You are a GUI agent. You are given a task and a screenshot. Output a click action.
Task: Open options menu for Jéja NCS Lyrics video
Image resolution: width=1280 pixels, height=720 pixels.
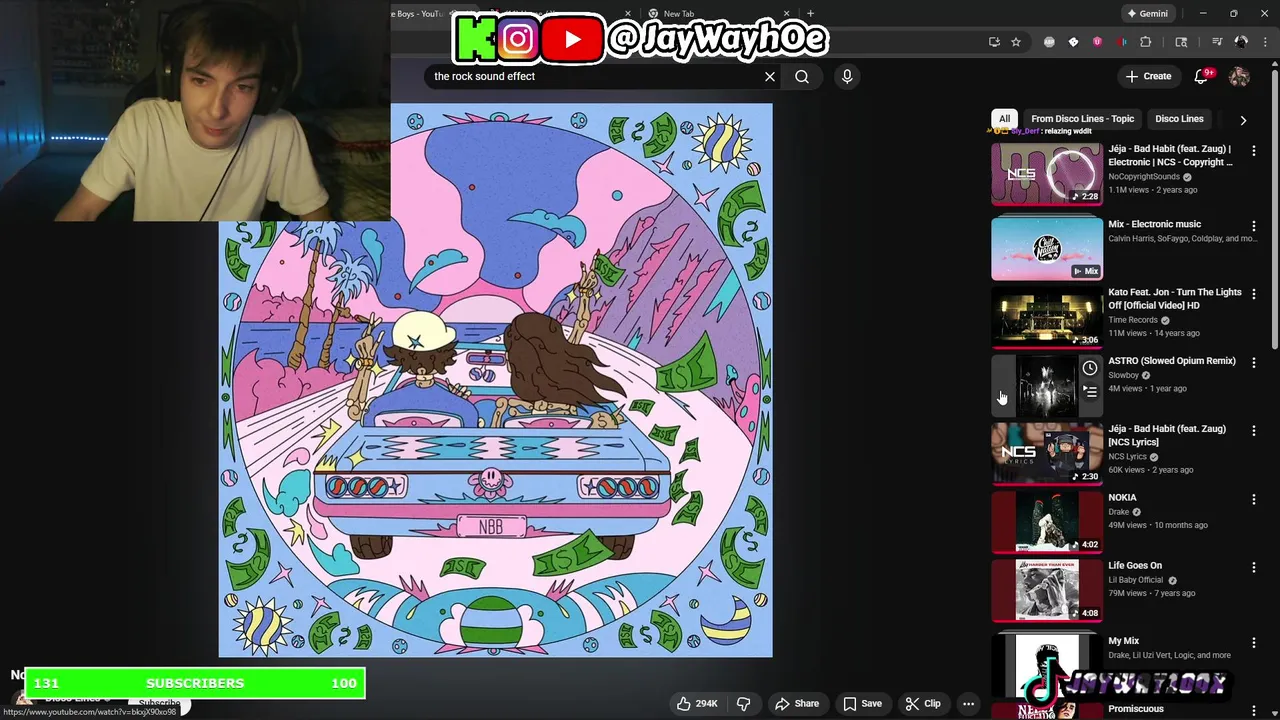click(x=1254, y=430)
